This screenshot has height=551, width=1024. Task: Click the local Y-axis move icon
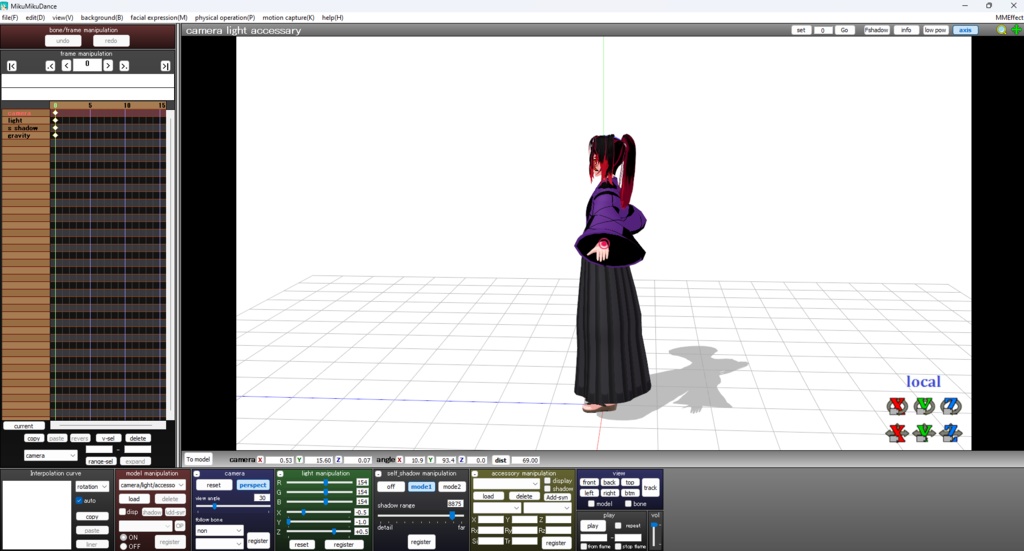(924, 432)
